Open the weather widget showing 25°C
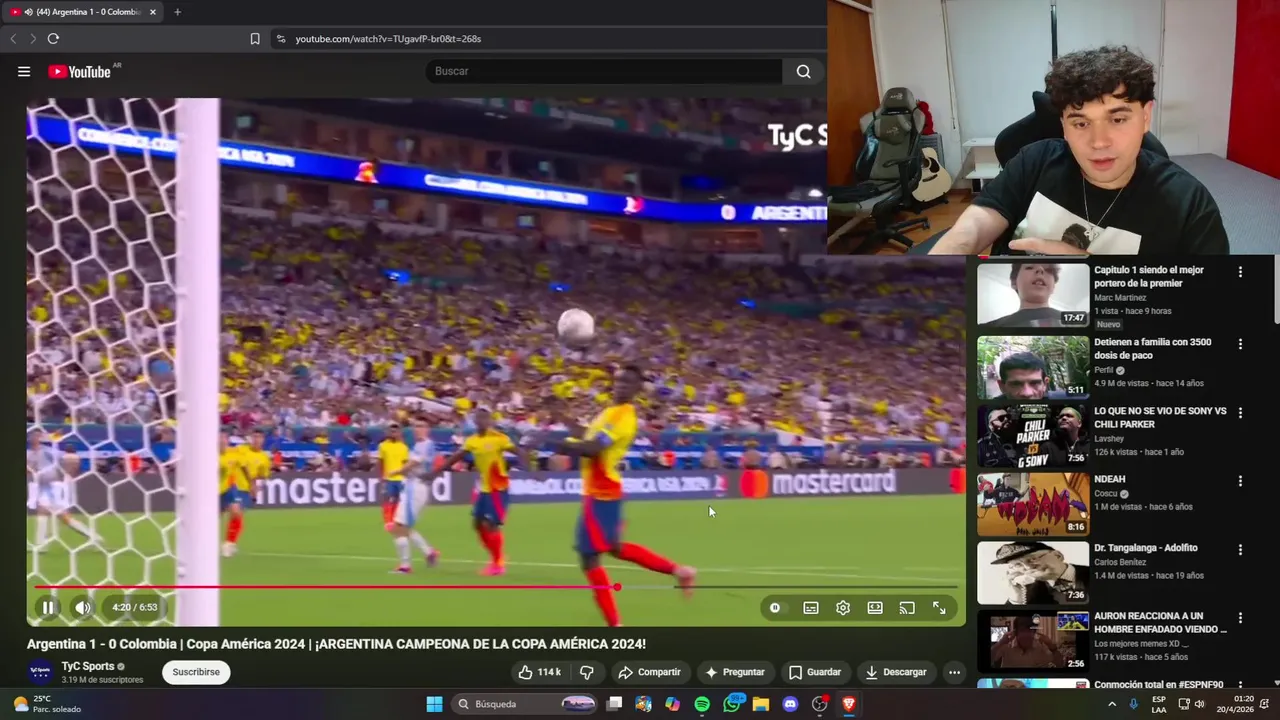 click(46, 704)
